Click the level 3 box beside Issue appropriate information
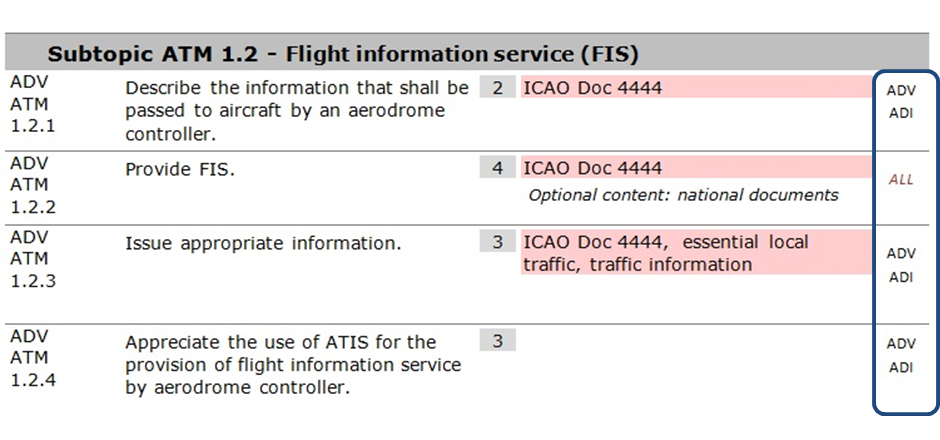Image resolution: width=940 pixels, height=440 pixels. 498,242
